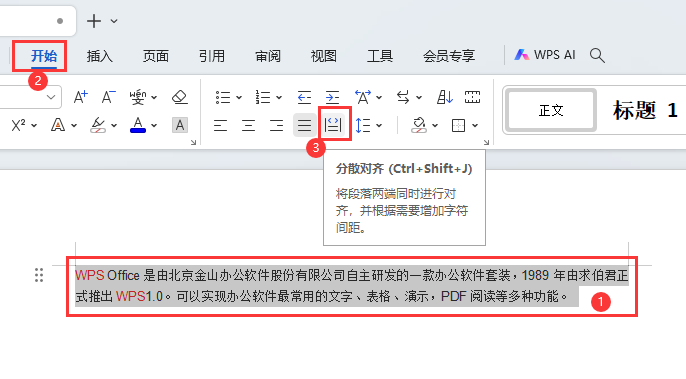The height and width of the screenshot is (379, 686).
Task: Switch to 引用 tab
Action: 212,56
